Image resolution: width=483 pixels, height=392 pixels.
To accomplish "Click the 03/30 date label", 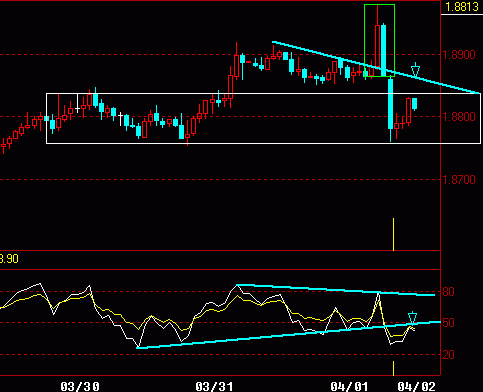I will (80, 386).
